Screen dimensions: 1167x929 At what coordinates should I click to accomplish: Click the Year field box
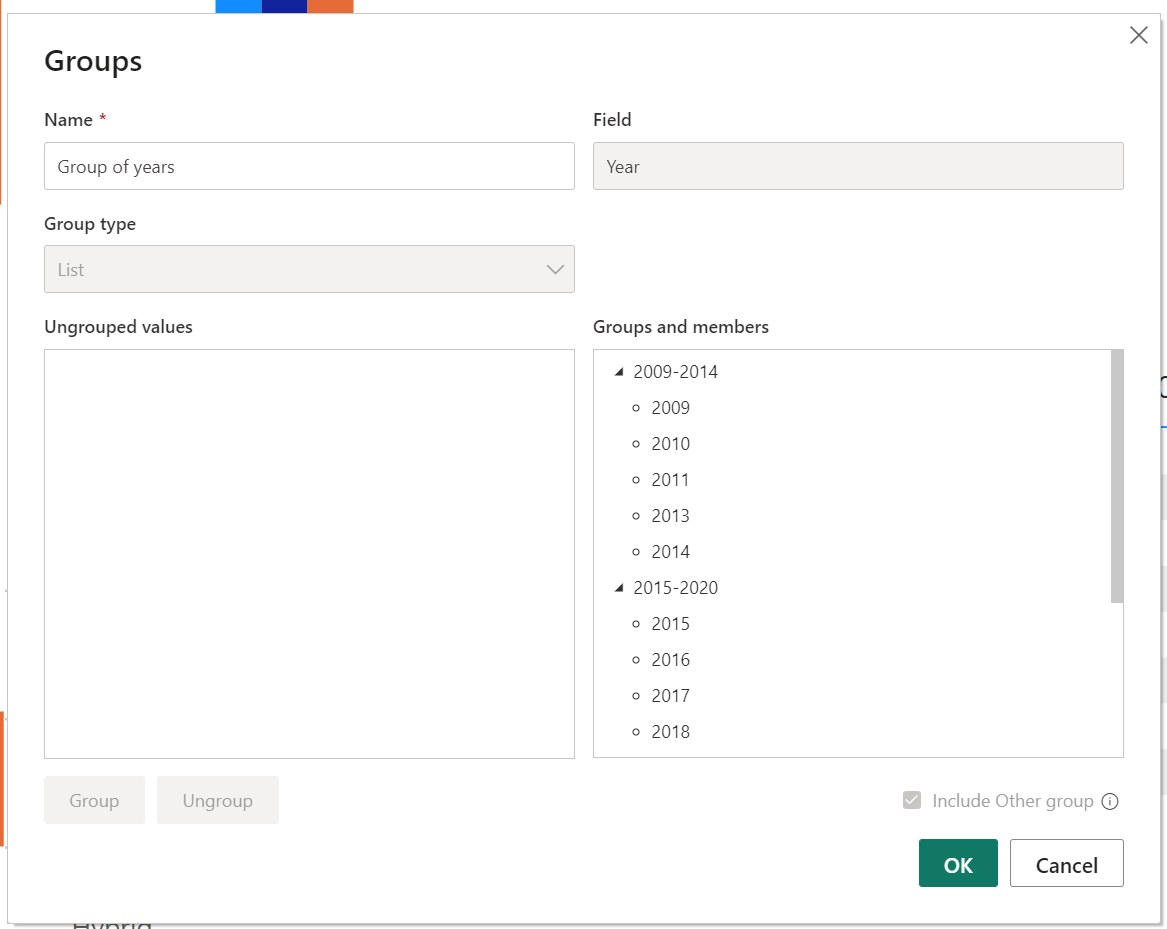pos(857,166)
